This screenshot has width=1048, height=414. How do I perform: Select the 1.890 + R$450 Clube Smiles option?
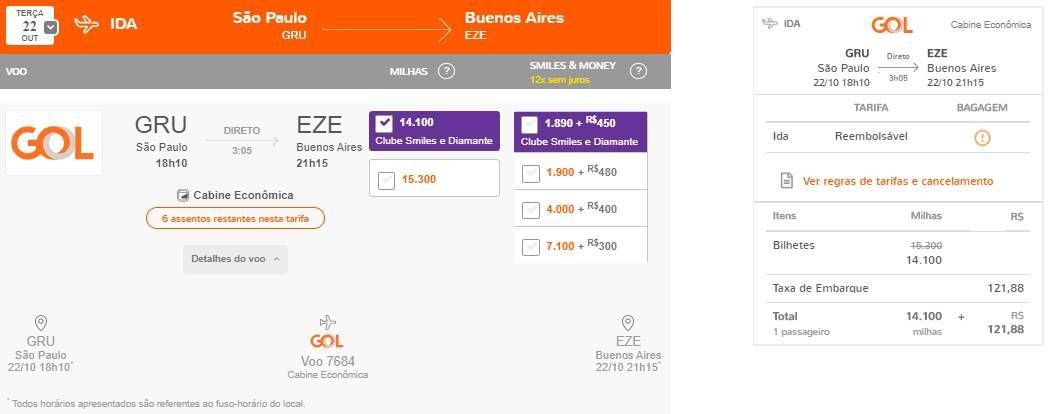coord(529,124)
